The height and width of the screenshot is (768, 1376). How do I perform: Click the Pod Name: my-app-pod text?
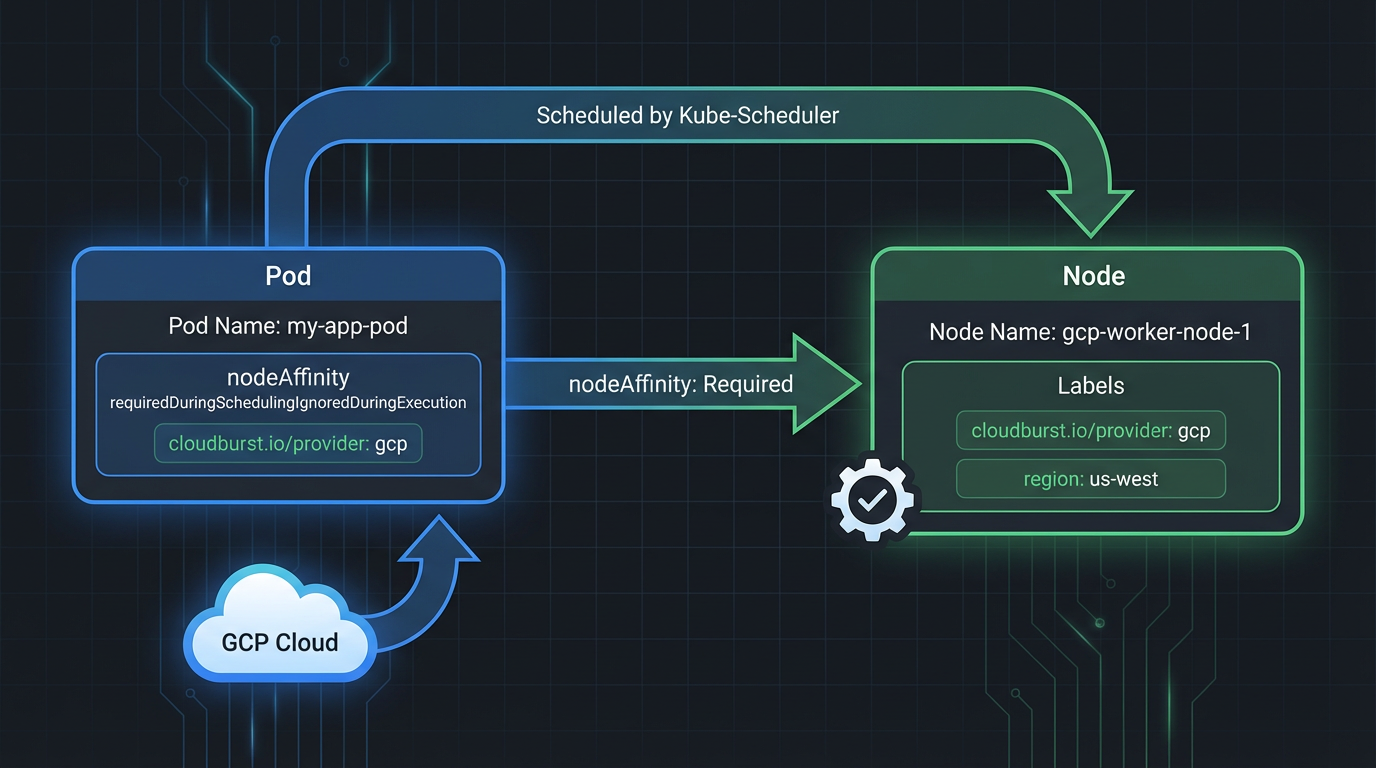coord(287,325)
